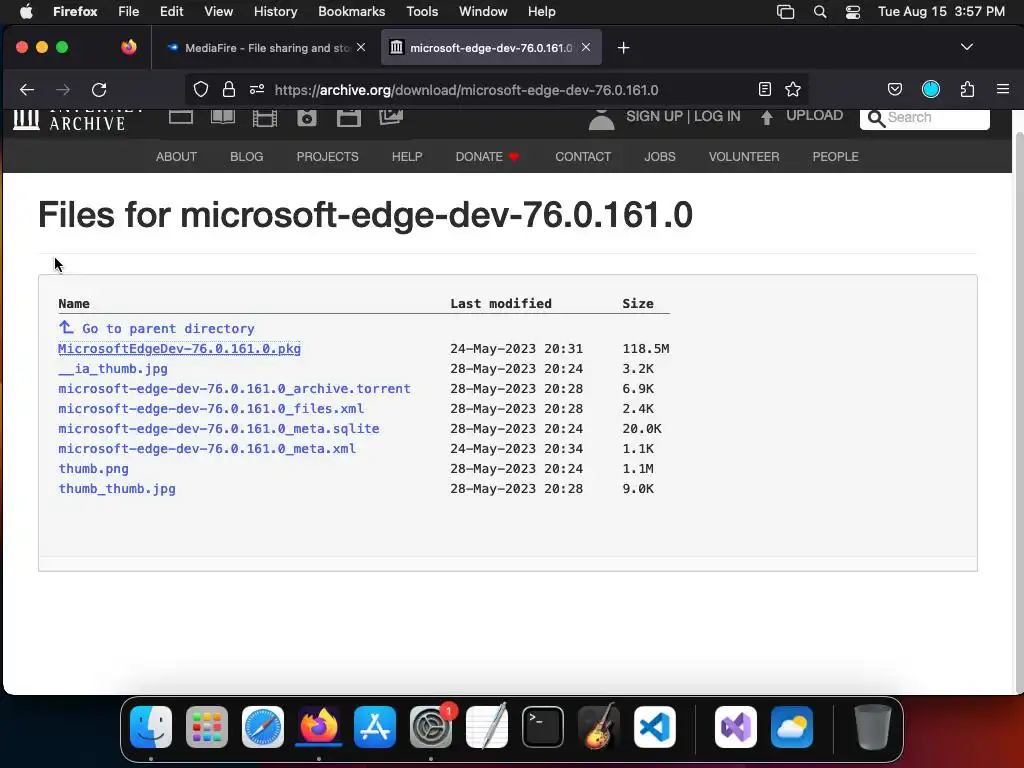The image size is (1024, 768).
Task: Open the _files.xml file link
Action: coord(211,409)
